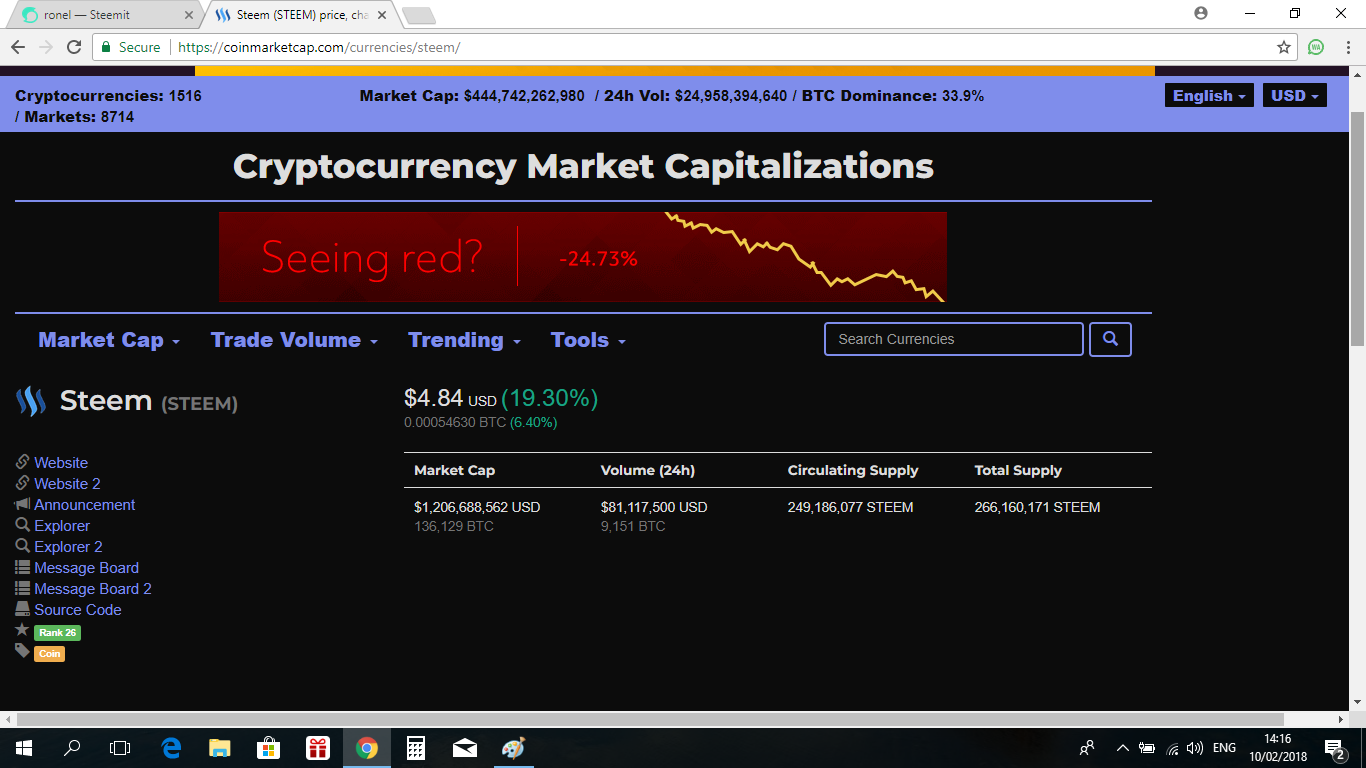This screenshot has height=768, width=1366.
Task: Click the orange Coin tag badge
Action: point(49,654)
